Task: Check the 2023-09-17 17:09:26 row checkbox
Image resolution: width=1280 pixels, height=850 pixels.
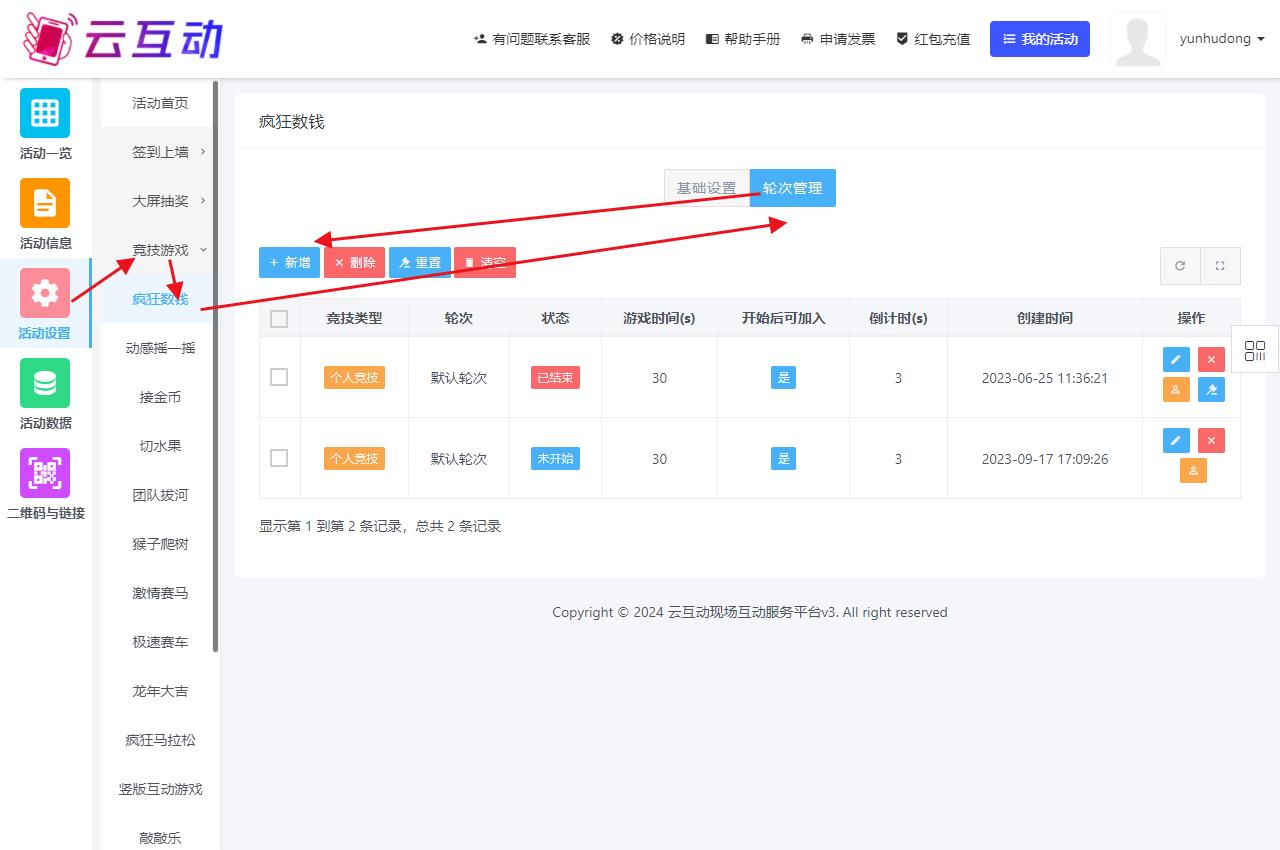Action: (279, 458)
